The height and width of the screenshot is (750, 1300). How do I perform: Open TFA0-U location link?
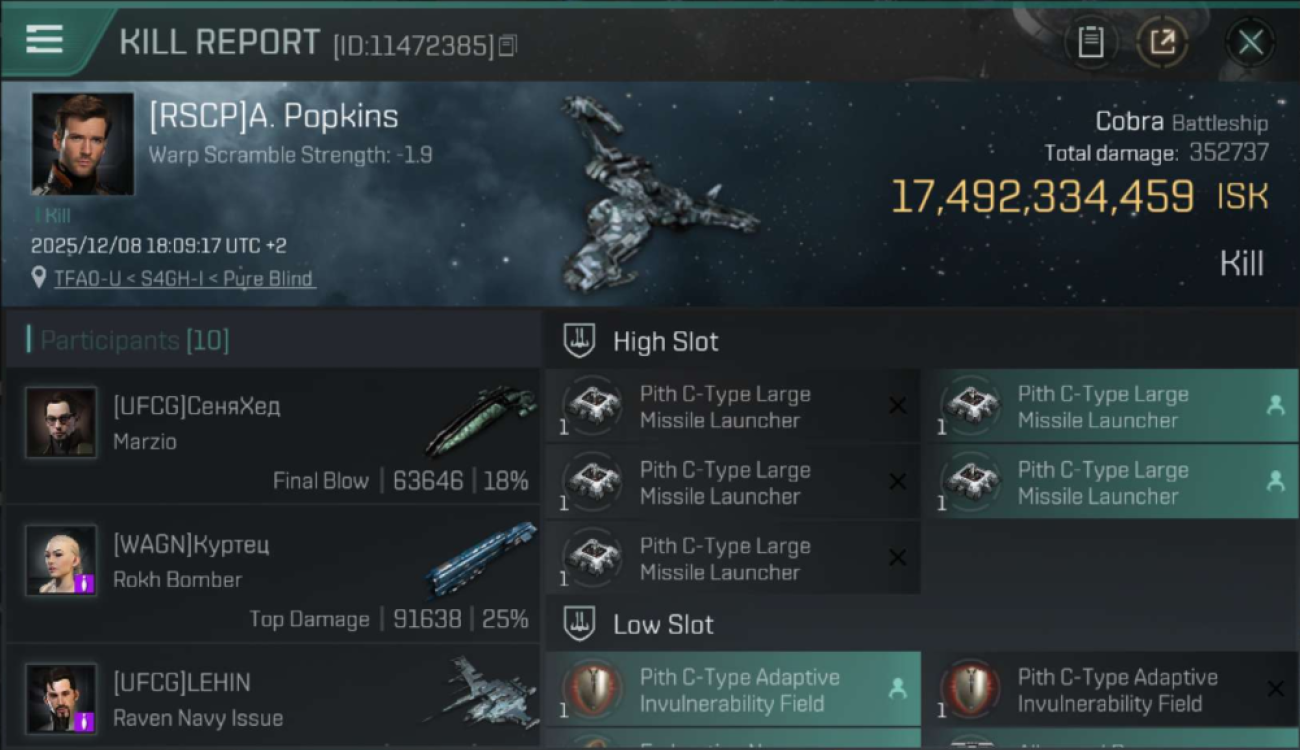[x=185, y=278]
